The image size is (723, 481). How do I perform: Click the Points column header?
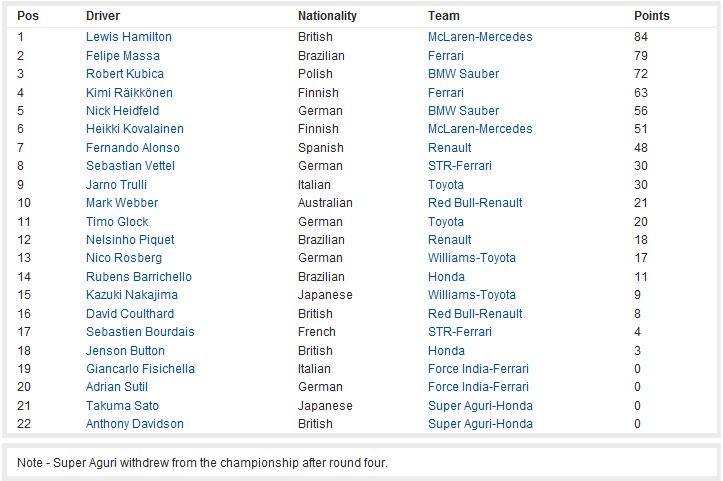point(652,16)
